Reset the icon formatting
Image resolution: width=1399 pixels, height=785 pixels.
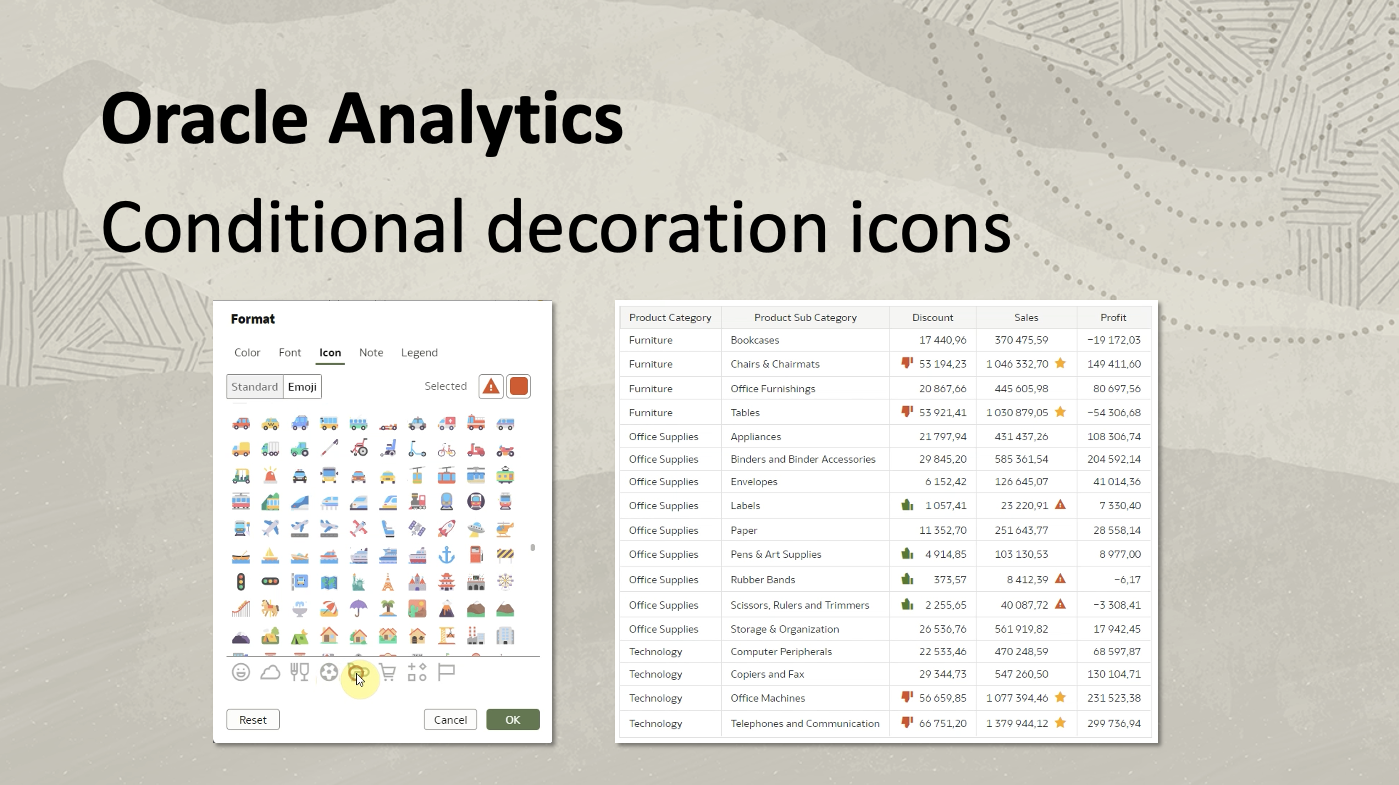pyautogui.click(x=252, y=719)
